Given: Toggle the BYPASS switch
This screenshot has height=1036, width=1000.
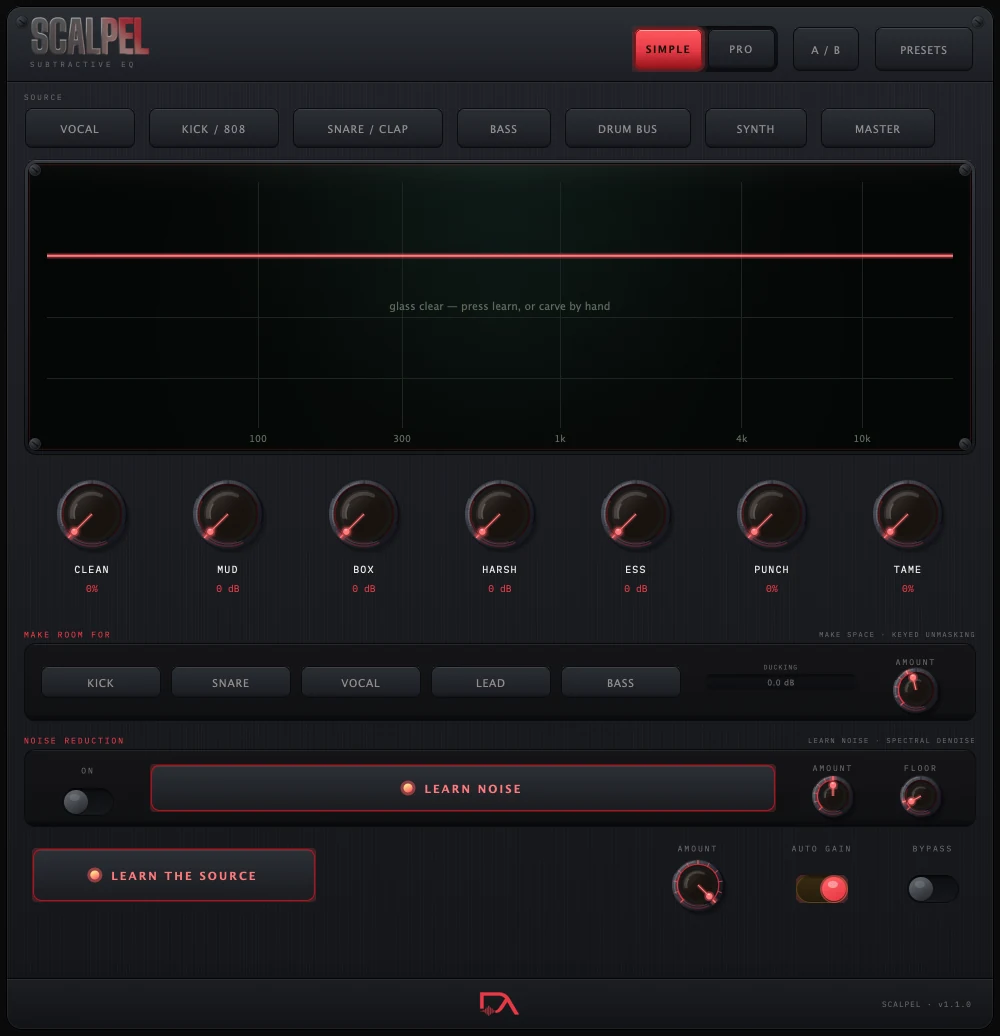Looking at the screenshot, I should (932, 889).
